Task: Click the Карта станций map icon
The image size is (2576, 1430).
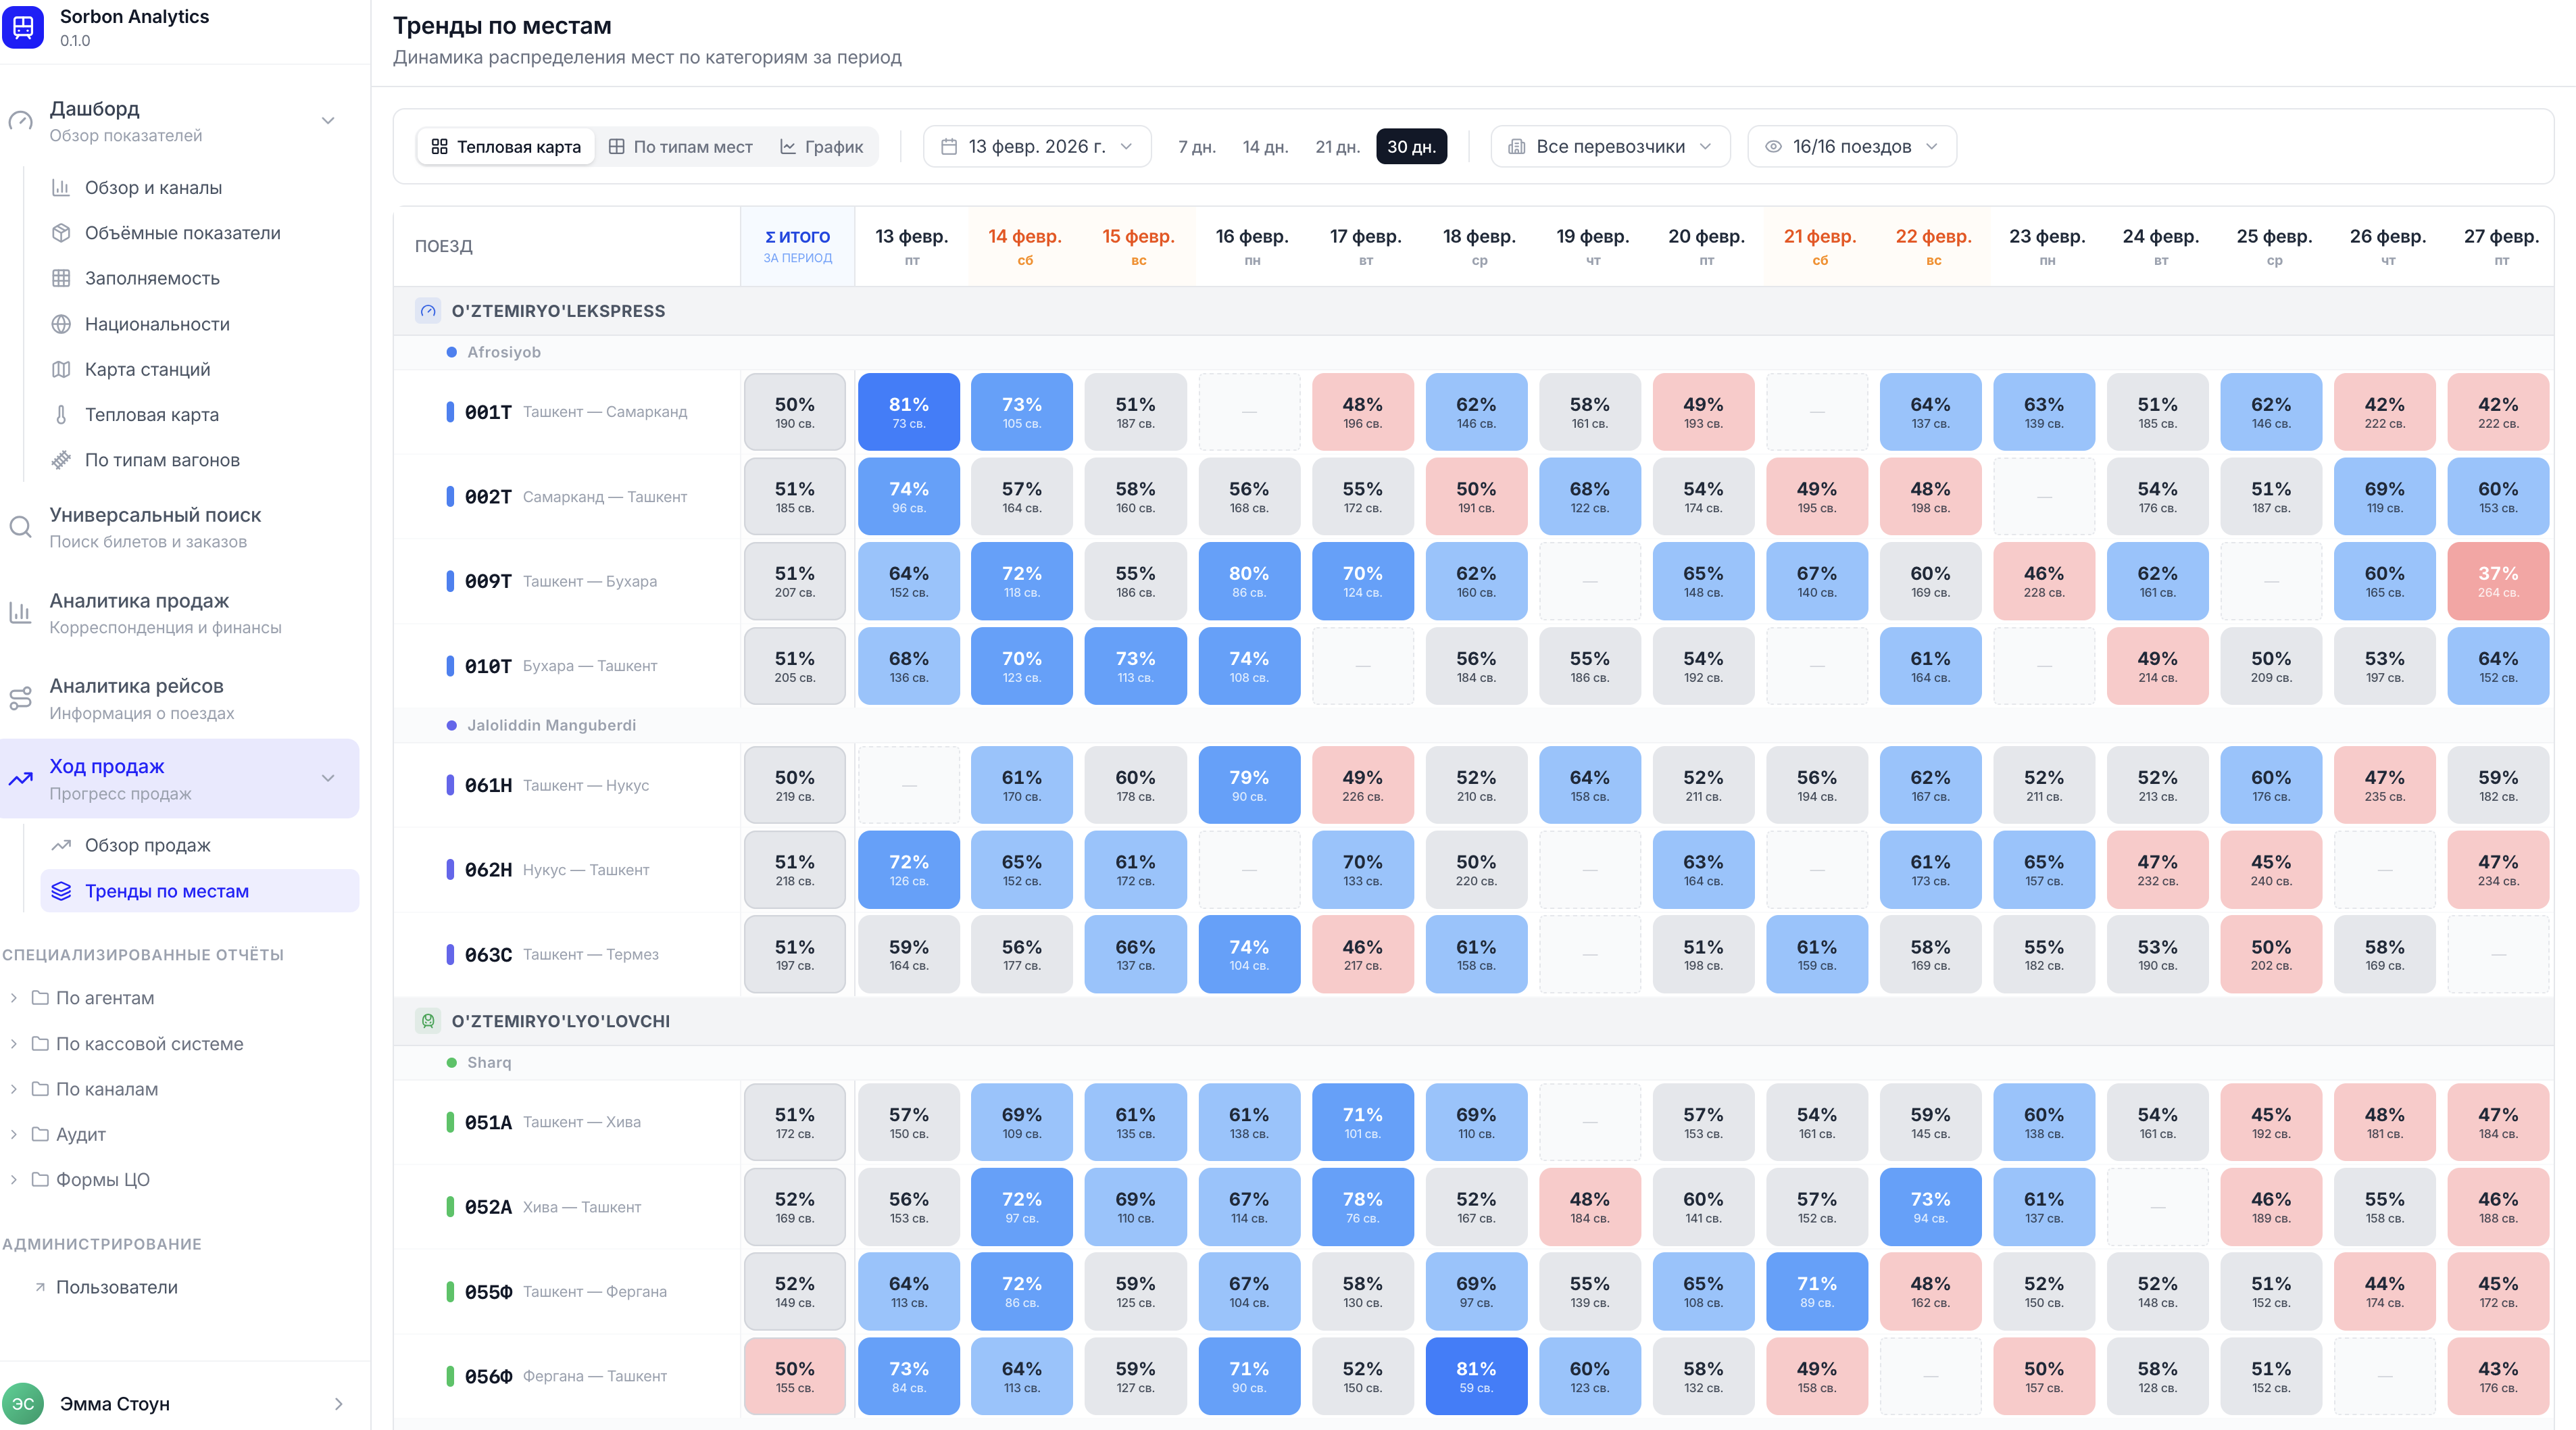Action: pyautogui.click(x=61, y=369)
